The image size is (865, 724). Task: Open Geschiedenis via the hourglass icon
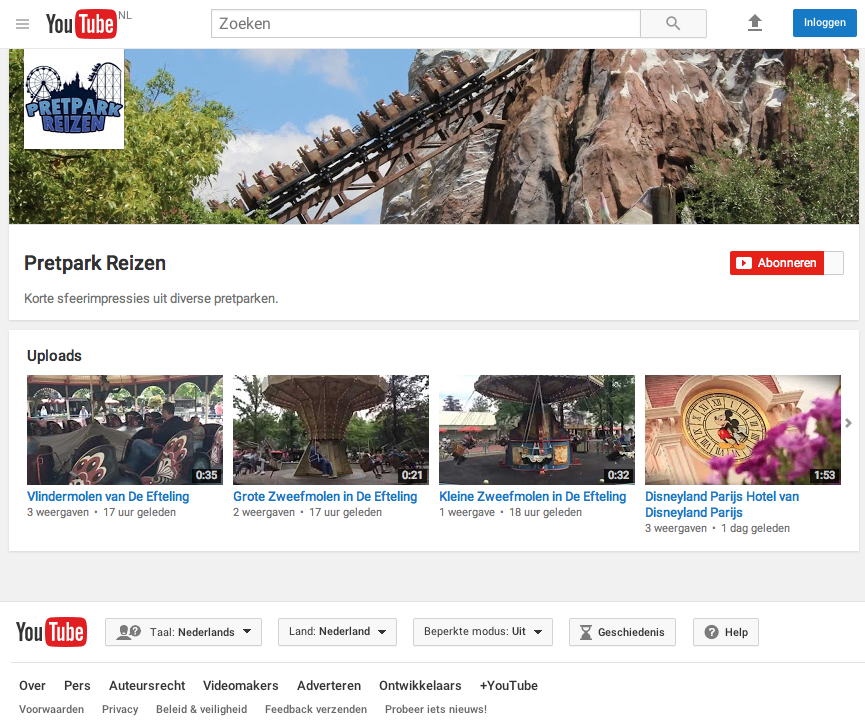(622, 632)
